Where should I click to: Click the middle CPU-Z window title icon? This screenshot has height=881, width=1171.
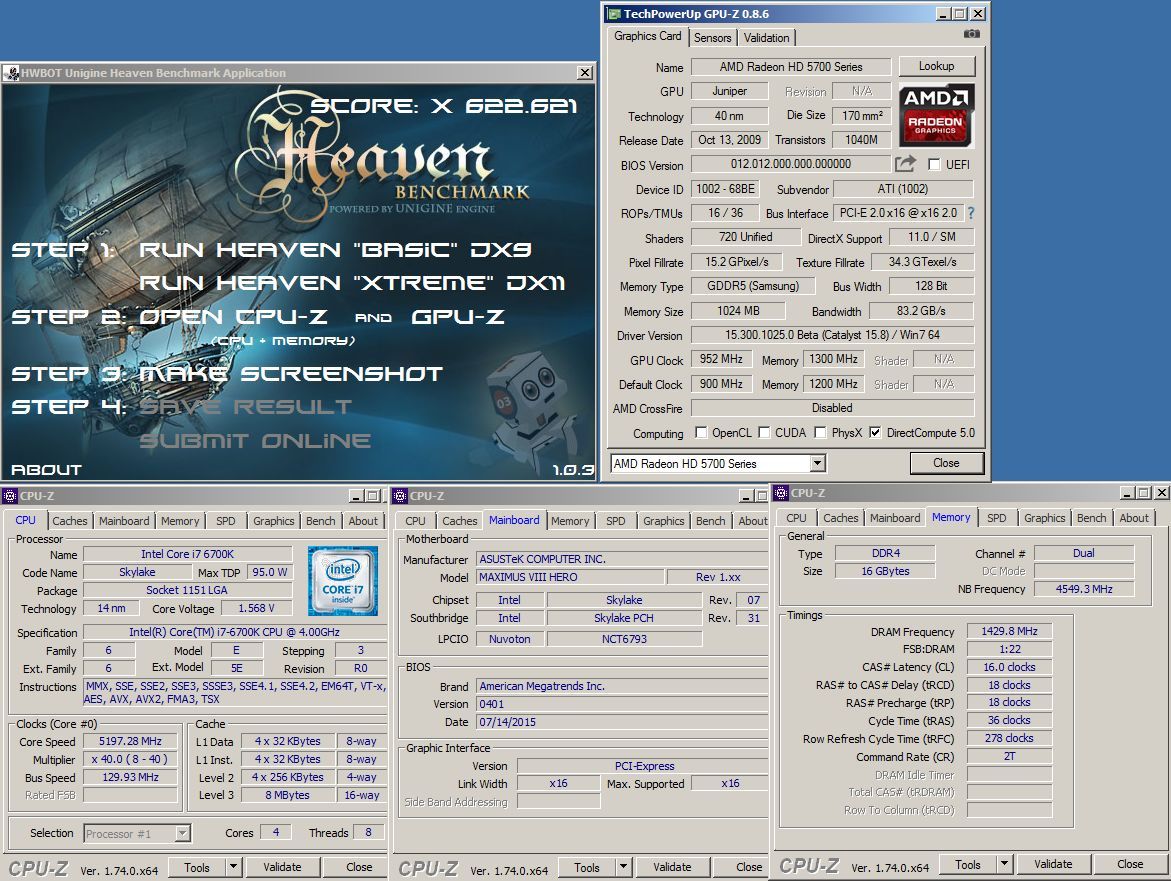tap(400, 496)
